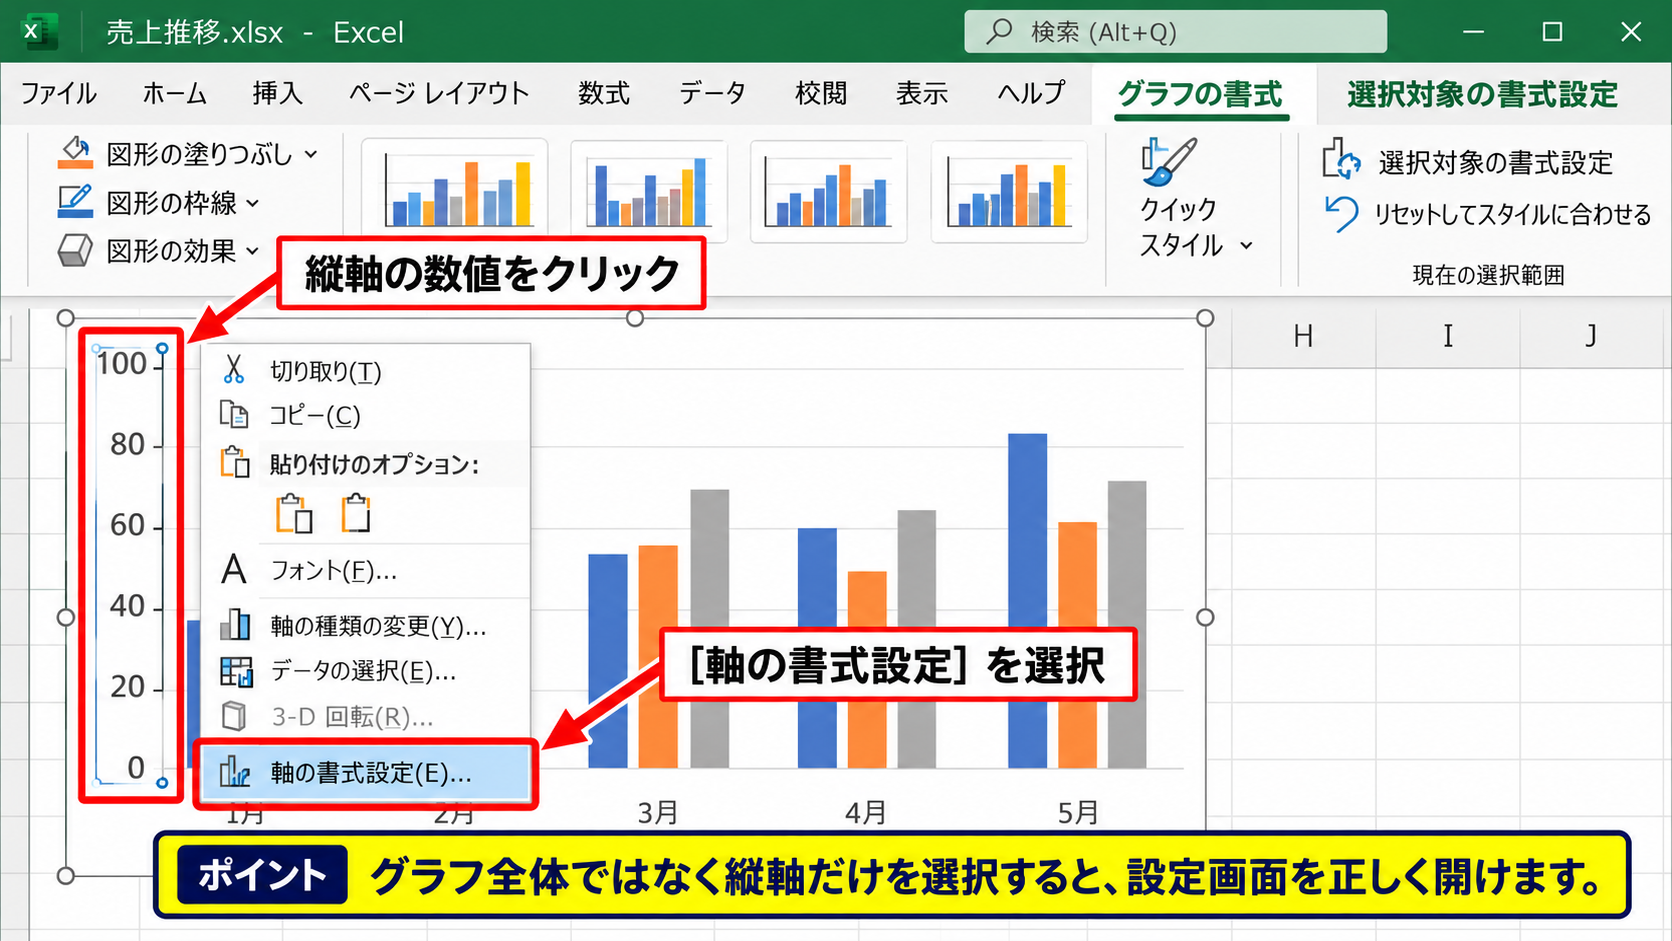Expand the 図形の枠線 dropdown arrow
Image resolution: width=1672 pixels, height=941 pixels.
(x=253, y=203)
